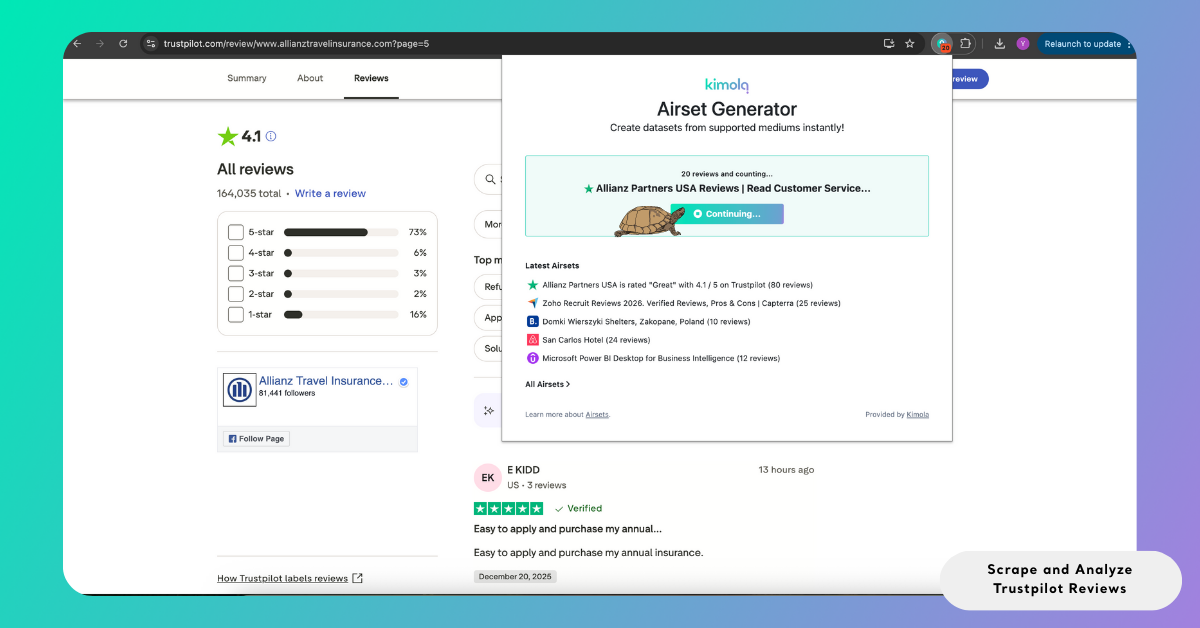Click the Kimola extension icon with badge
Viewport: 1200px width, 628px height.
tap(942, 44)
